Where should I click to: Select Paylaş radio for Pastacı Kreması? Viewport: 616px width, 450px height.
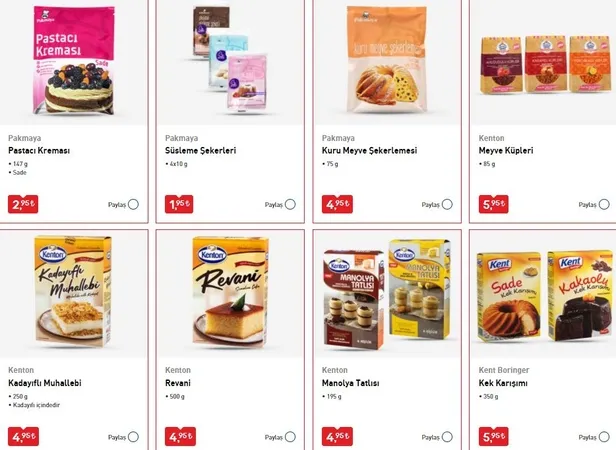[x=133, y=204]
